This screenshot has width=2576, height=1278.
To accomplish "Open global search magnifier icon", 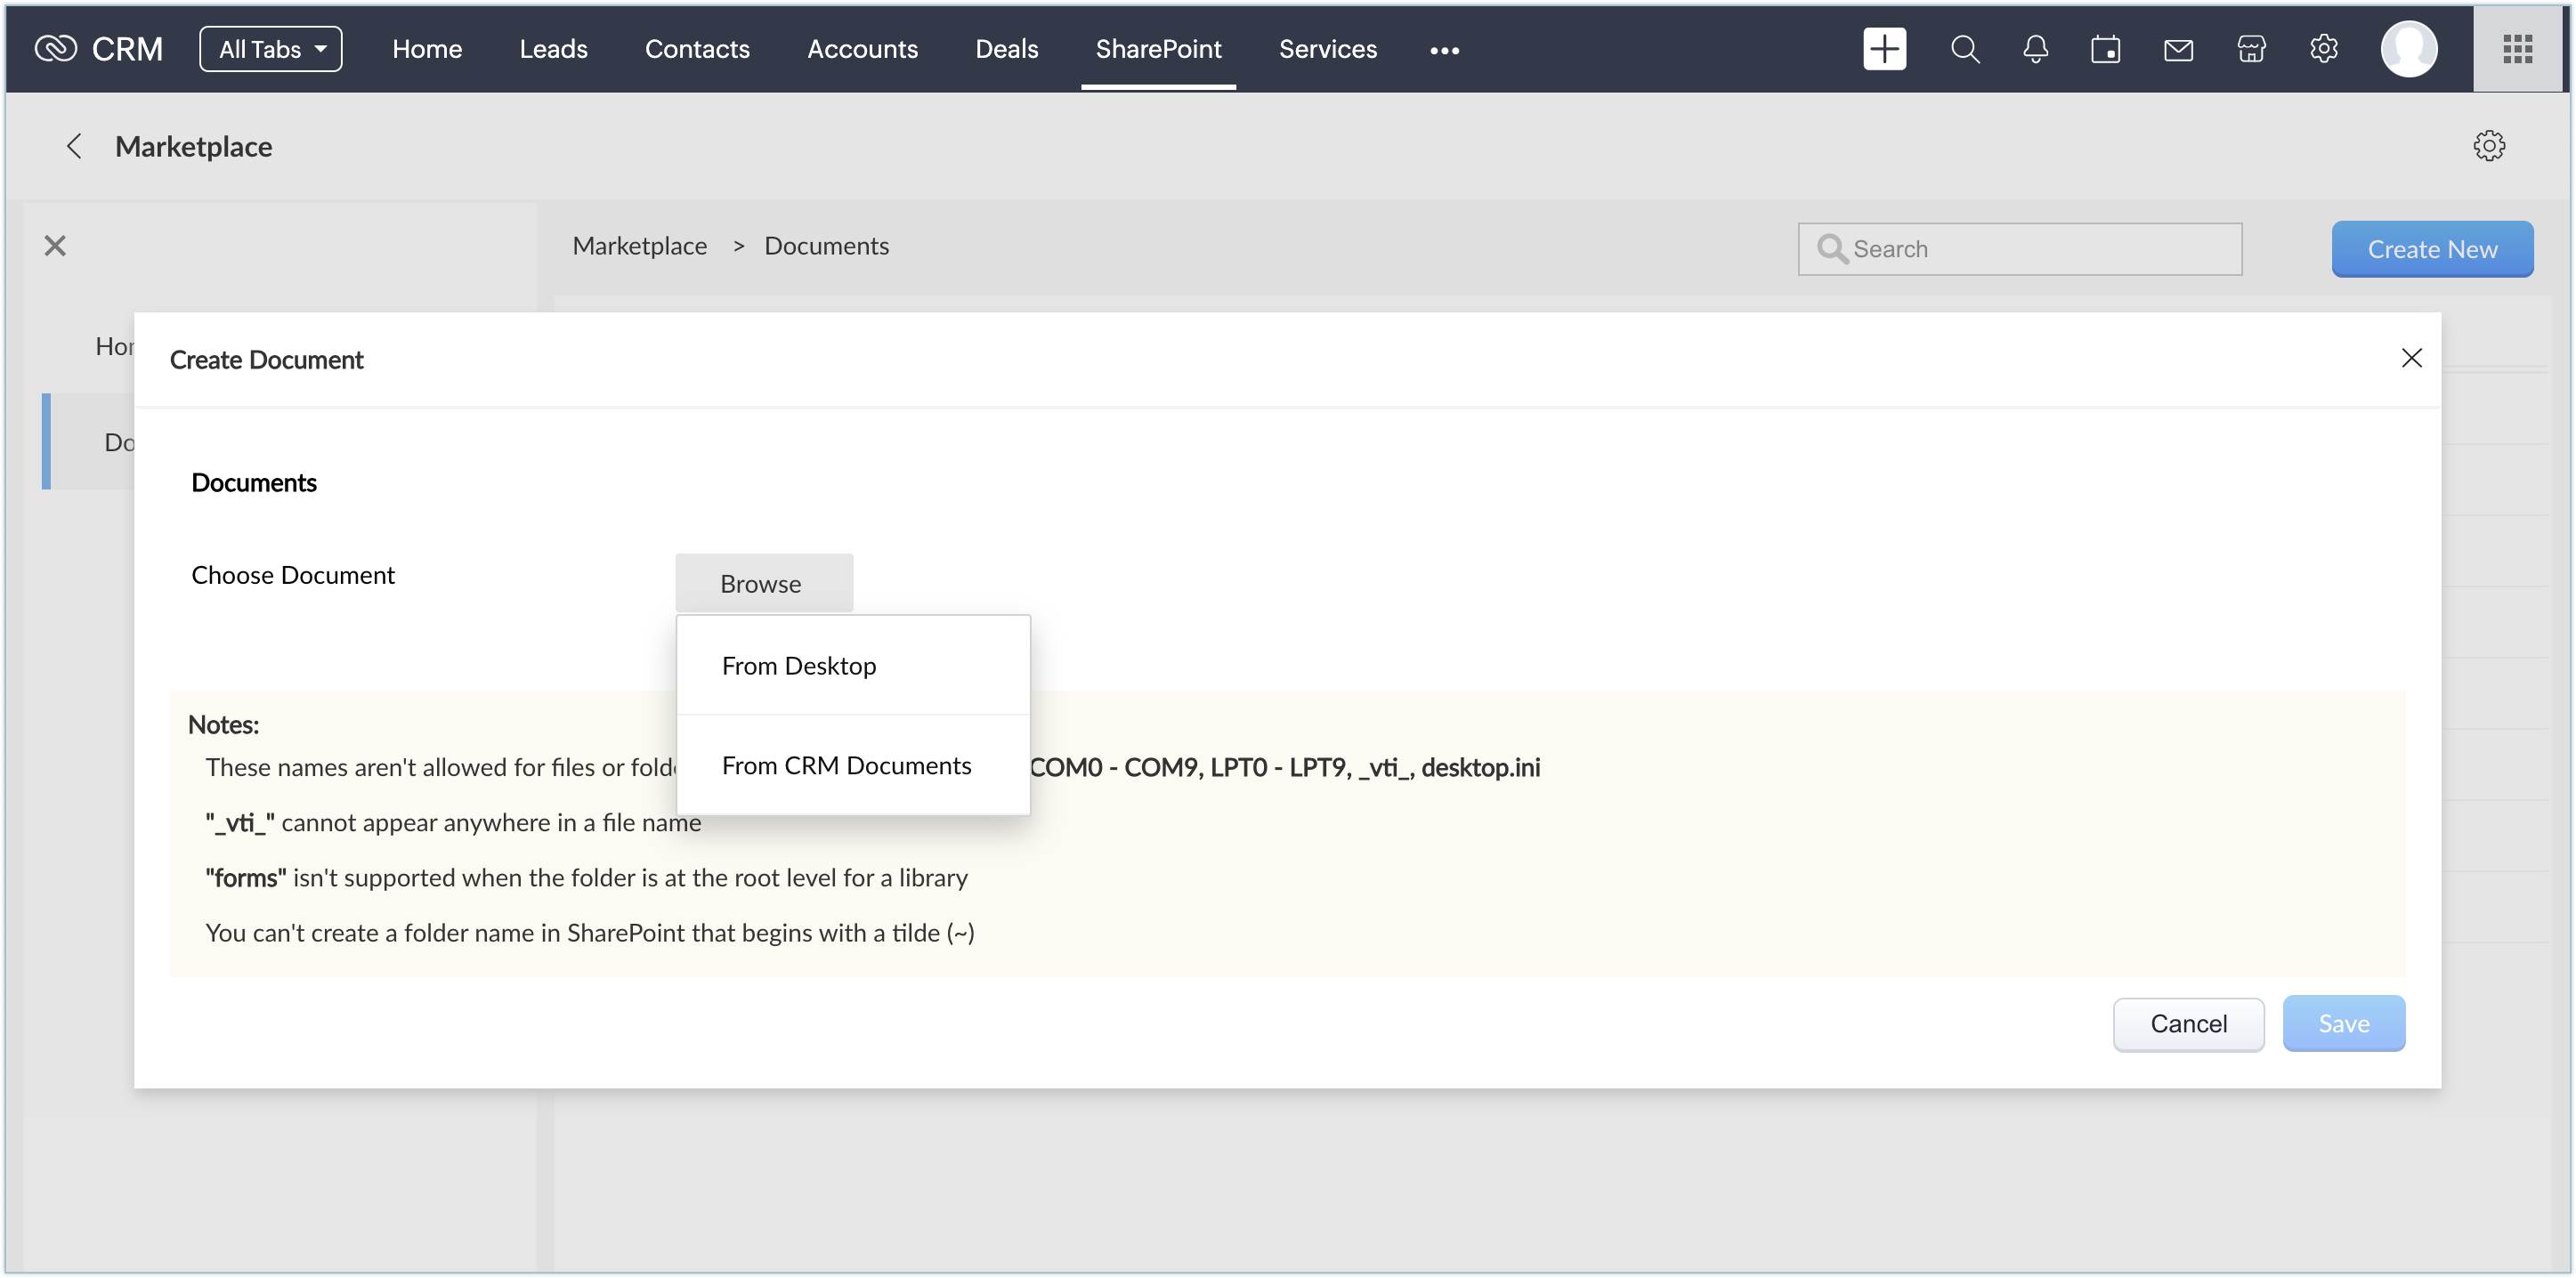I will pos(1964,49).
